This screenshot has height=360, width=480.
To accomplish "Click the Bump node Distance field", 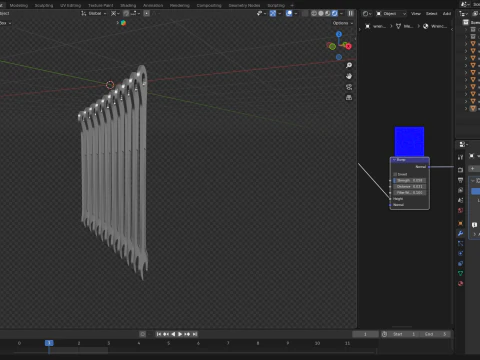I will pyautogui.click(x=409, y=186).
